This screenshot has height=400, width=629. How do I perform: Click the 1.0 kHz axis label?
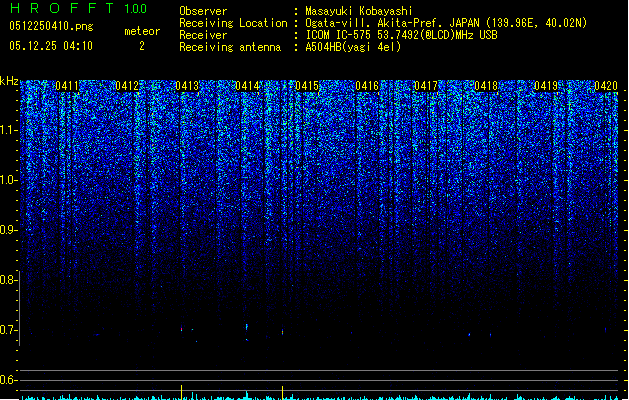click(x=9, y=180)
